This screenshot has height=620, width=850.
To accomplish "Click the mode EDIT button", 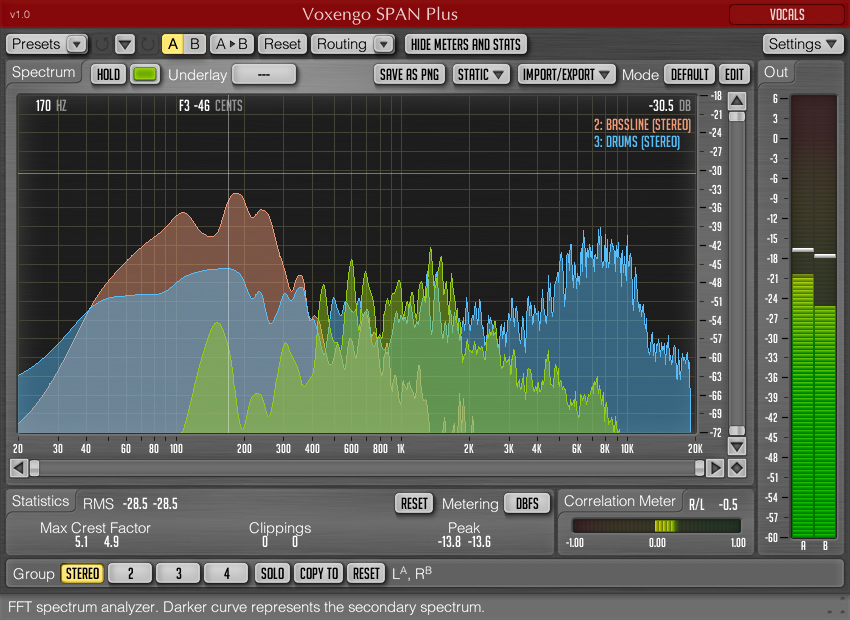I will 735,75.
